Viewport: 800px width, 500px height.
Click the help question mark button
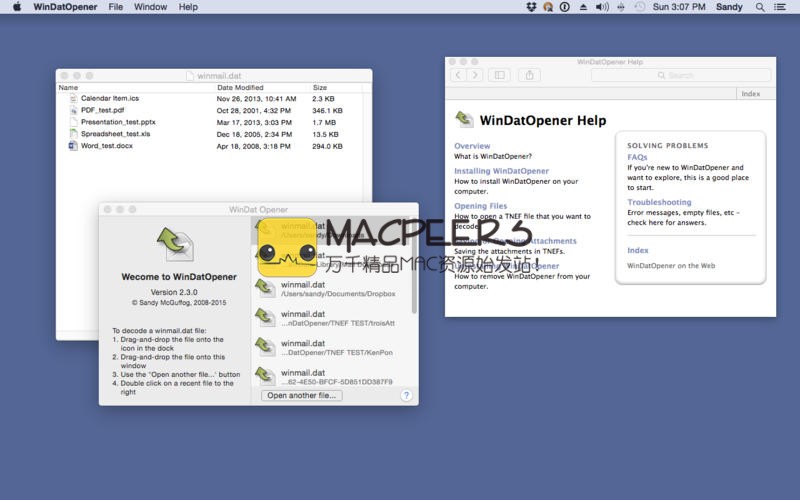(x=406, y=396)
